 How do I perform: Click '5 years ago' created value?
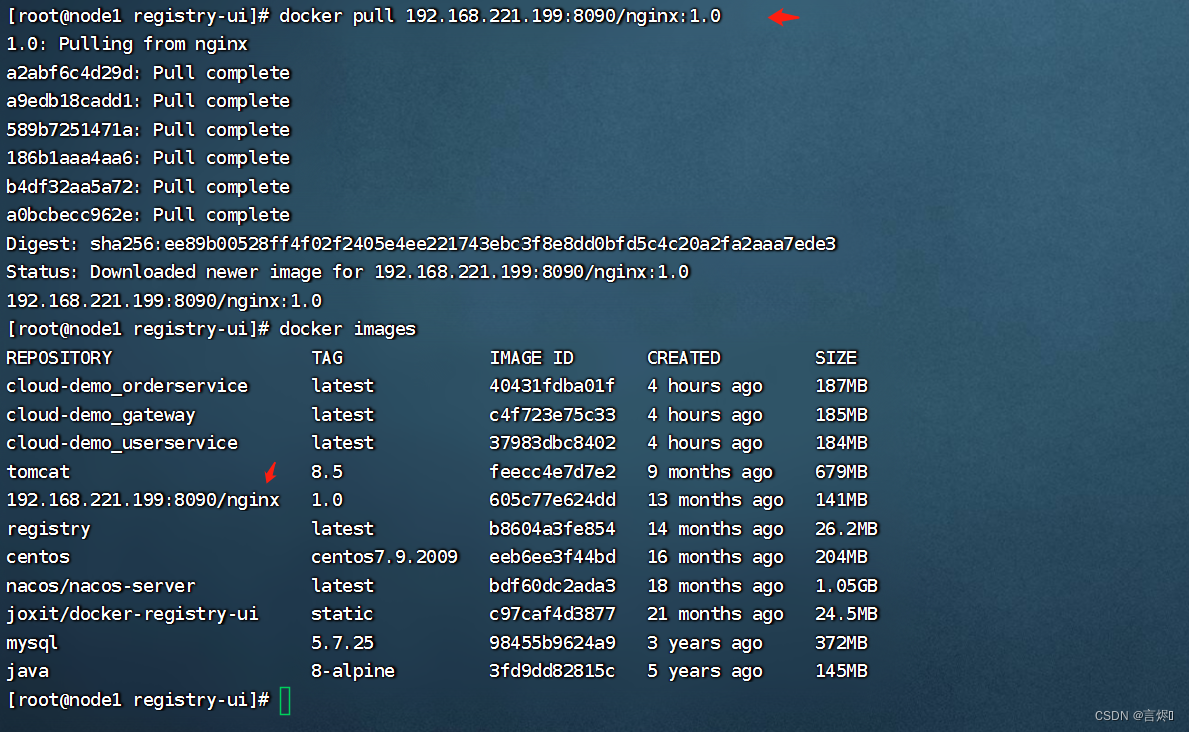pos(704,671)
